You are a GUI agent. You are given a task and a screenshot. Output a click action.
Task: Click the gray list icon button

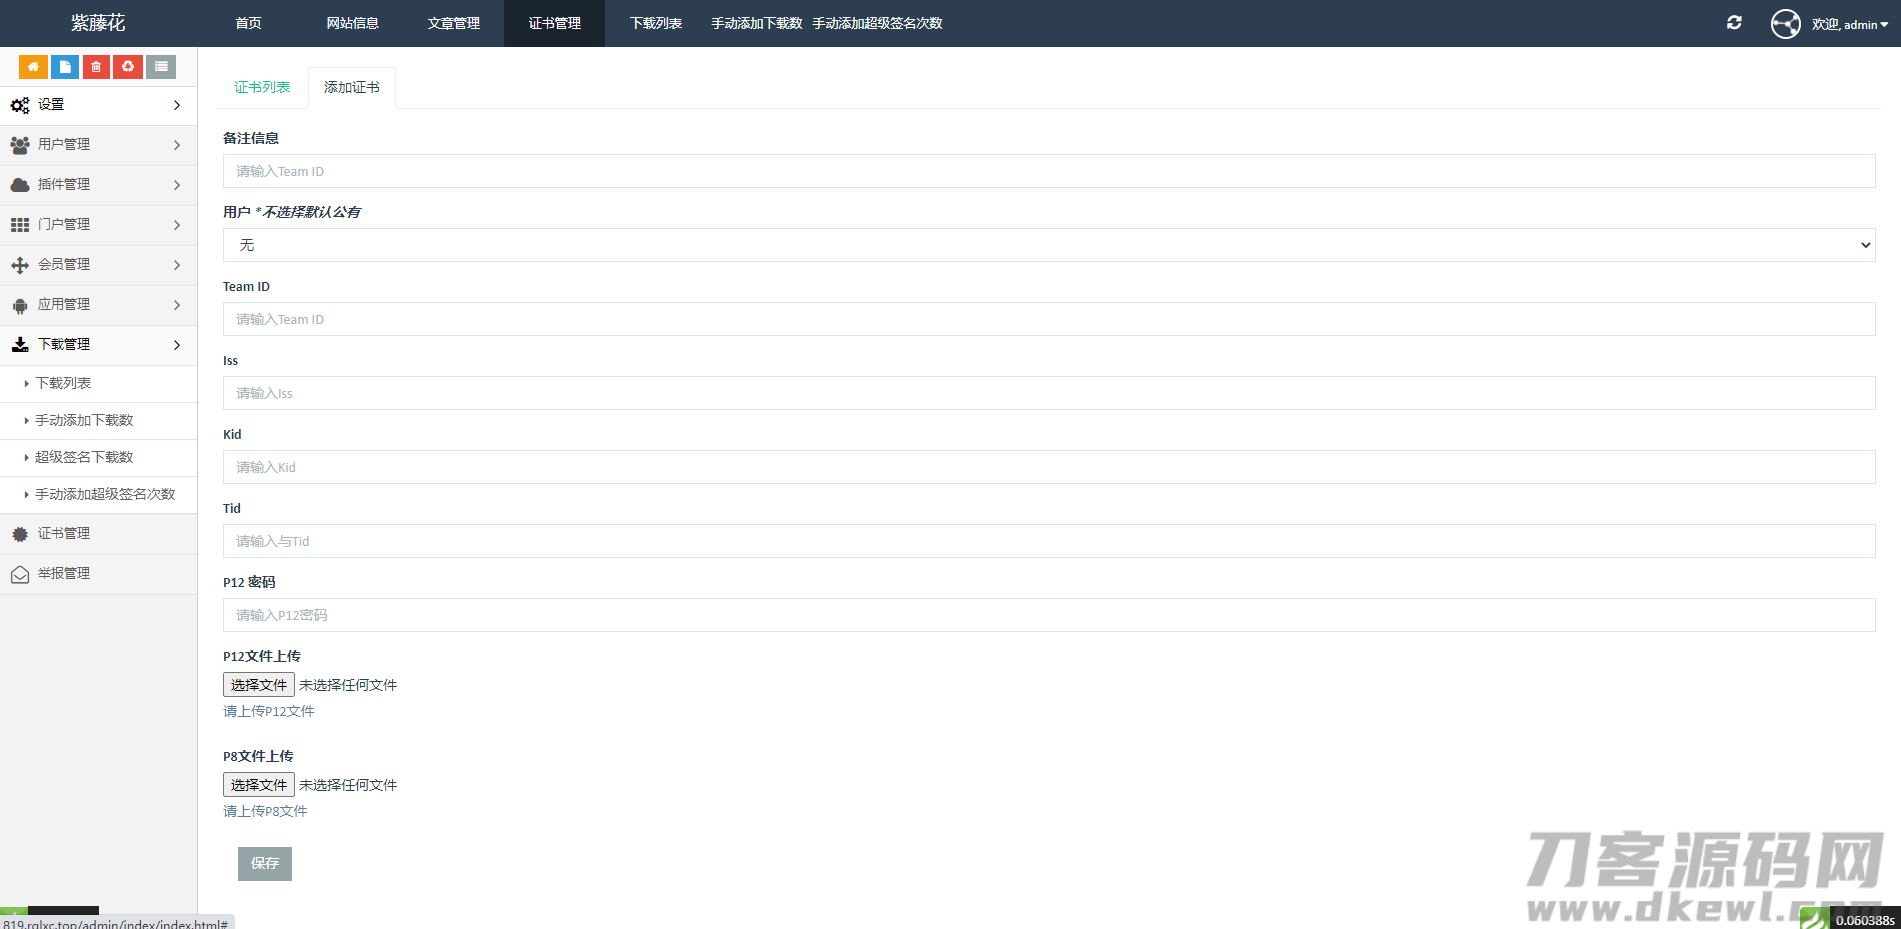161,67
